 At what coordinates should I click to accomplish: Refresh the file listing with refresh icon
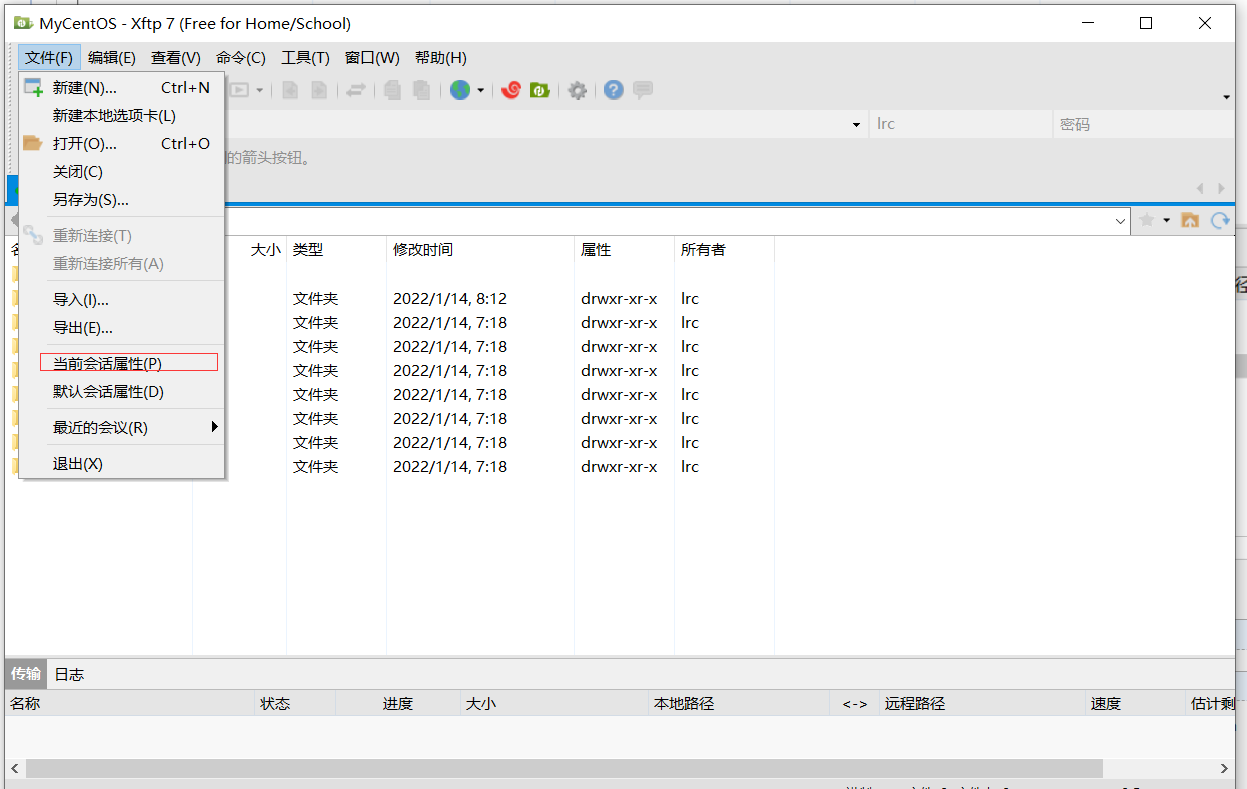click(1220, 220)
